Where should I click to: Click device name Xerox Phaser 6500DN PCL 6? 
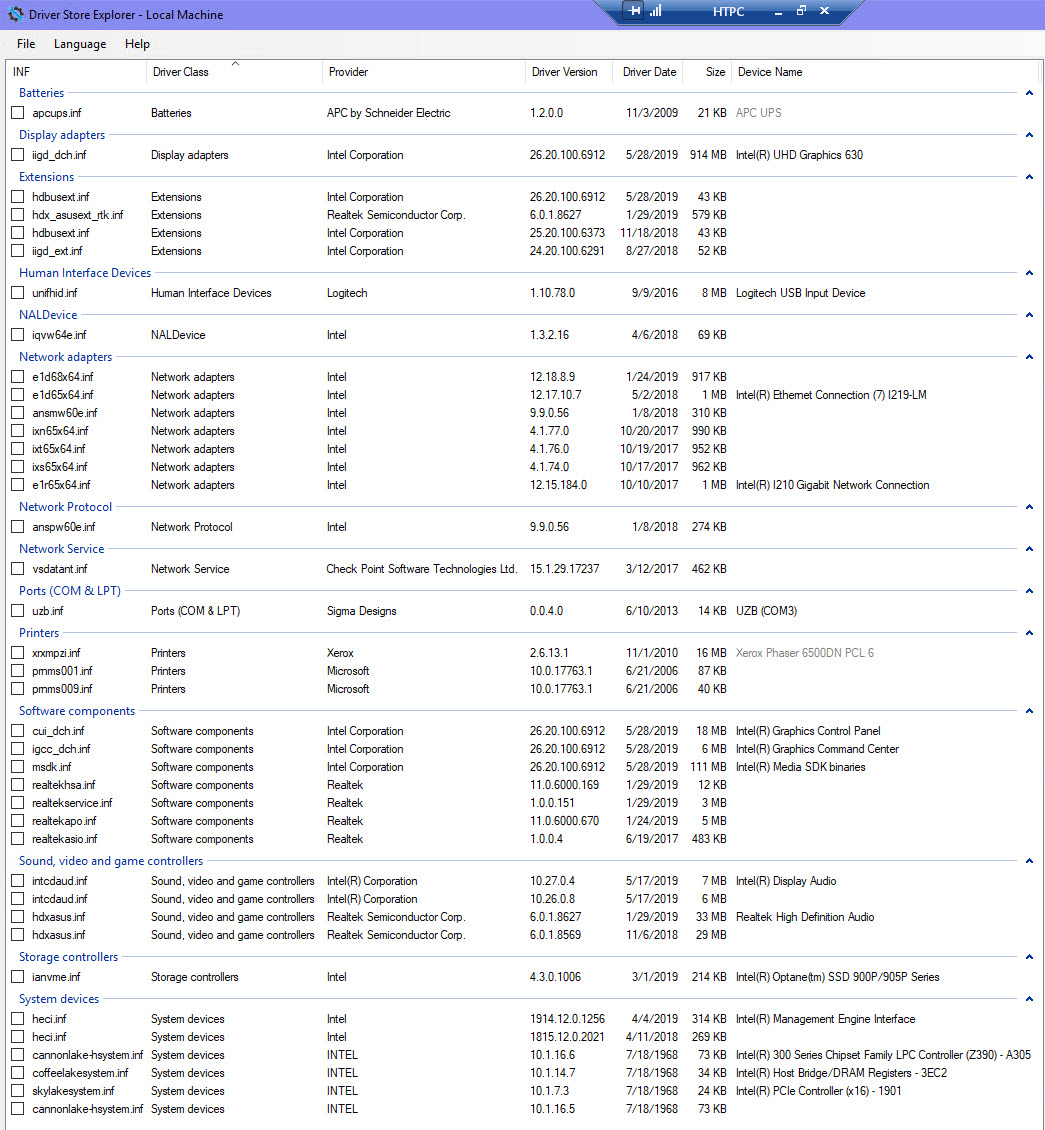click(805, 653)
